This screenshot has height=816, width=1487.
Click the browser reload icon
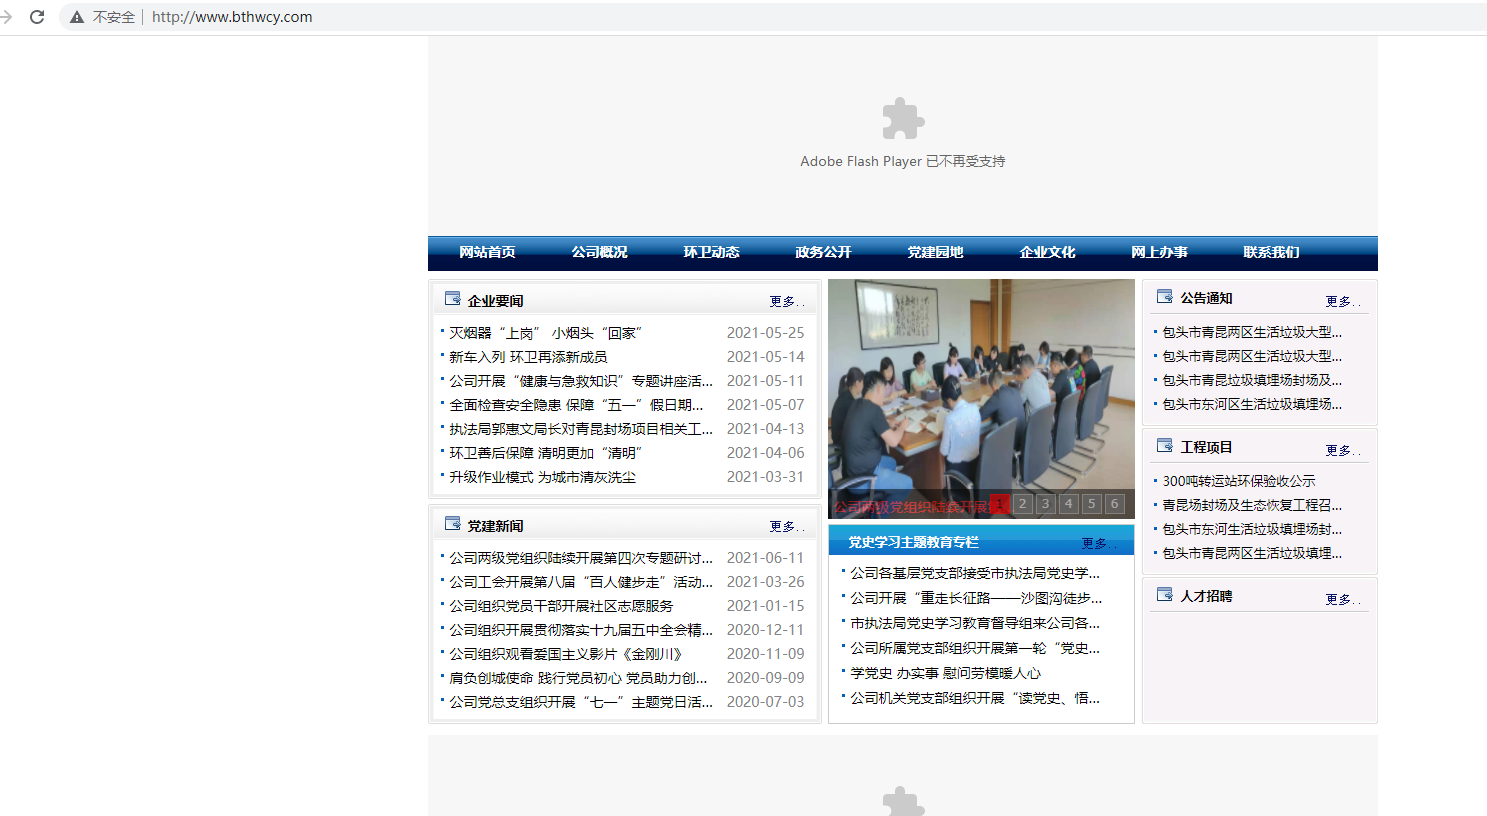click(x=37, y=17)
